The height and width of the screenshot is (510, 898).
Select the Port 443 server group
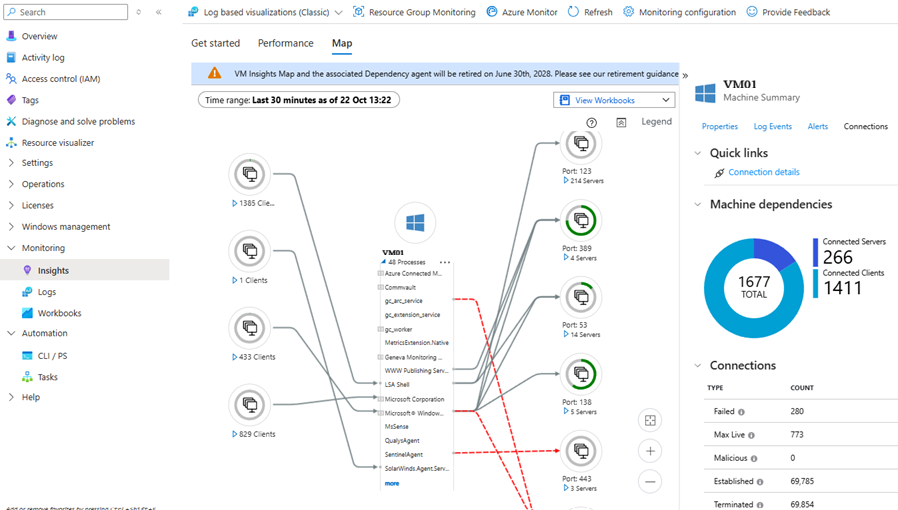[x=581, y=451]
